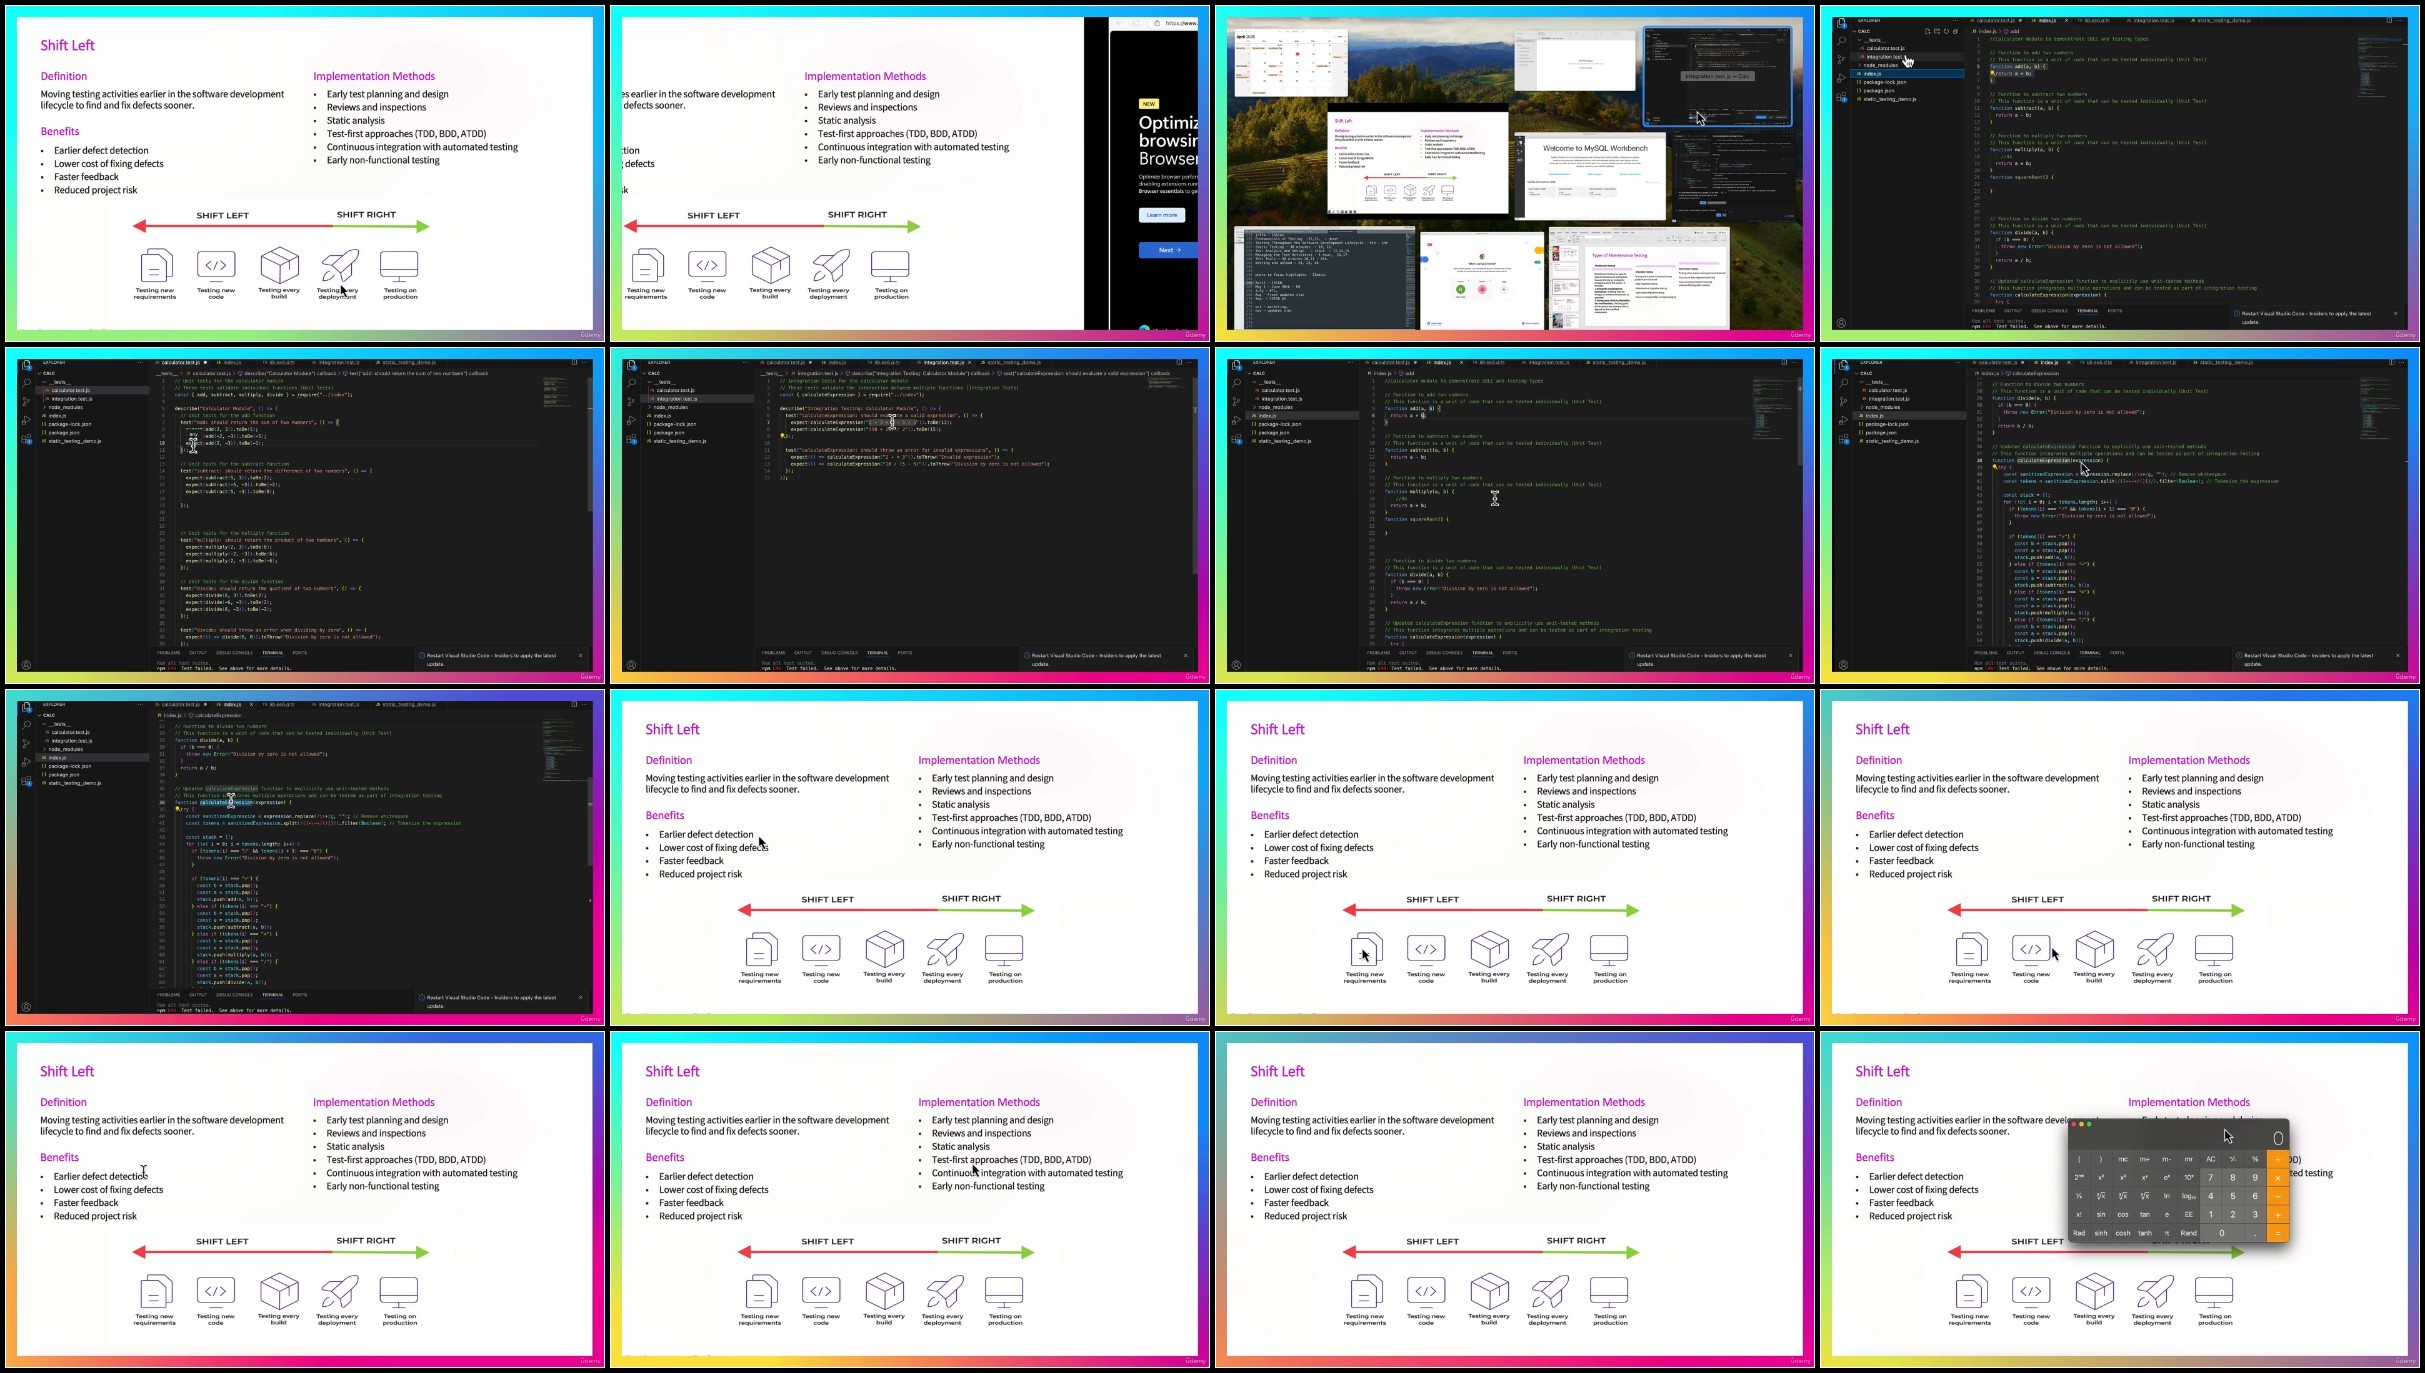The height and width of the screenshot is (1373, 2425).
Task: Click the m+ memory add key
Action: (2145, 1159)
